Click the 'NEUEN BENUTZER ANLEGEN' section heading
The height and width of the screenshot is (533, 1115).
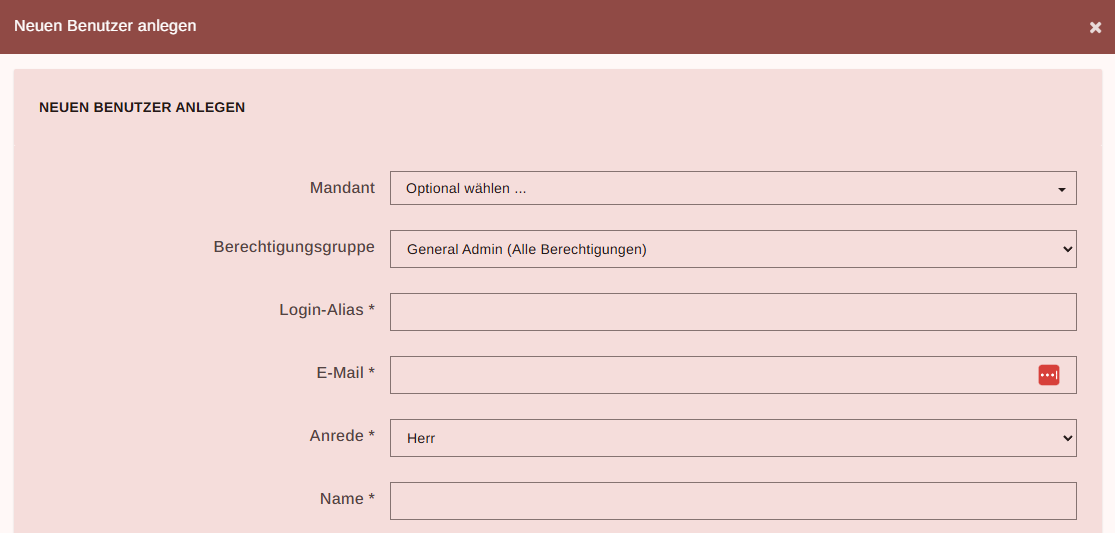142,107
